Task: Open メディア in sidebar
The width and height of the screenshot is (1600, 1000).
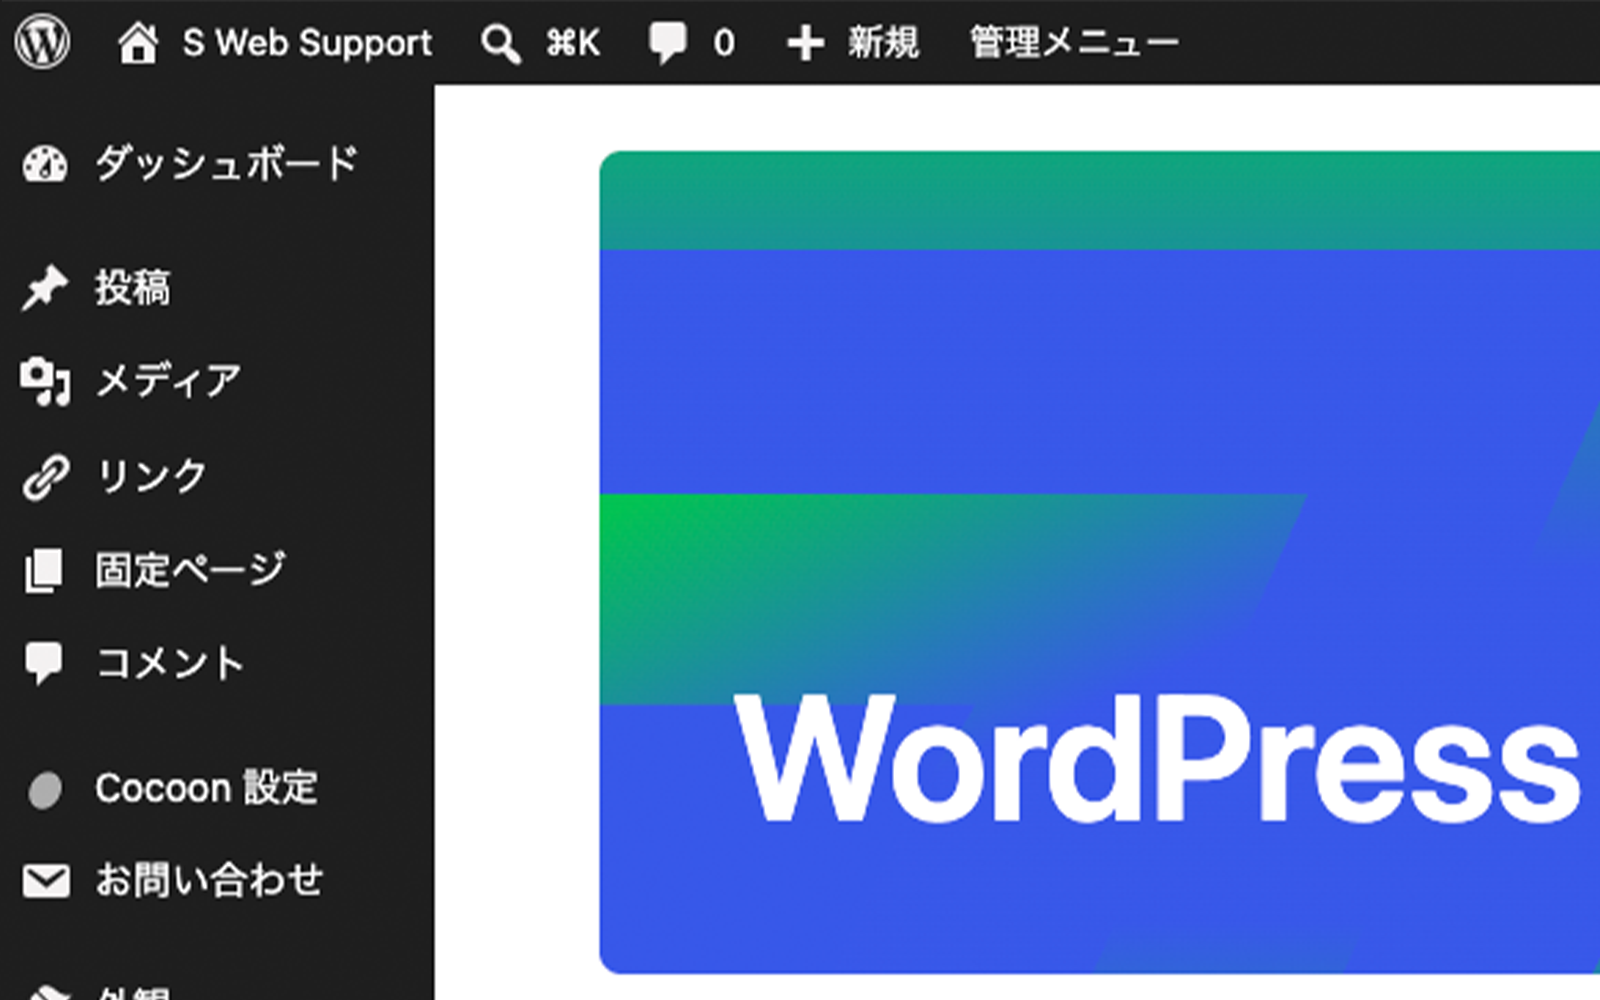Action: (x=169, y=381)
